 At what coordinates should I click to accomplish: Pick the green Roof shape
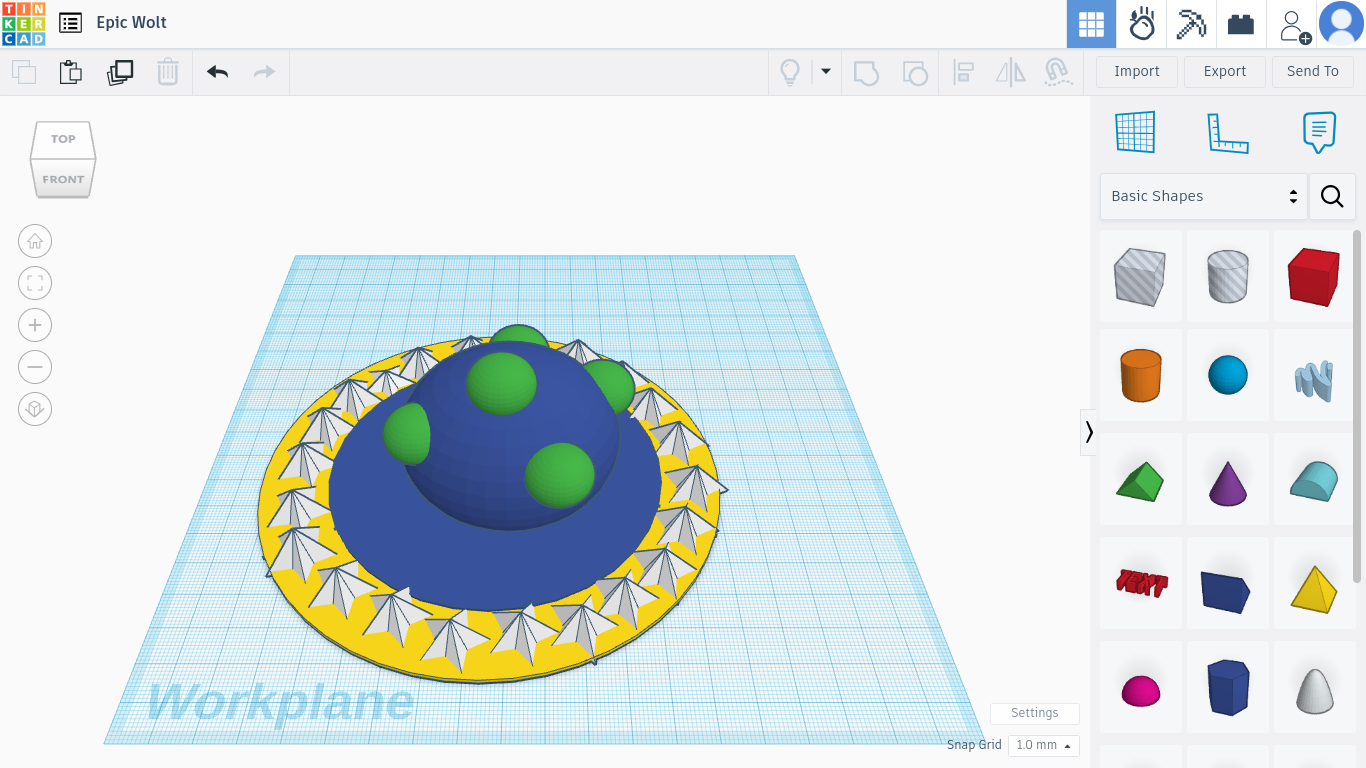click(1141, 481)
